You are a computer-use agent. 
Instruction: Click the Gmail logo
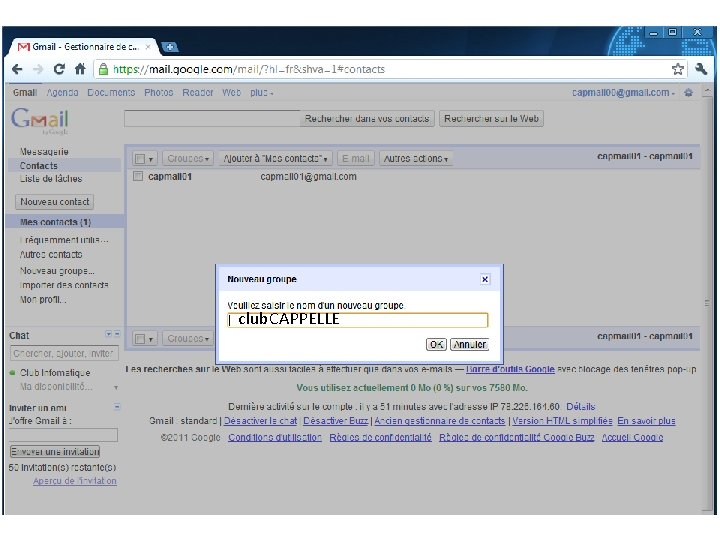pyautogui.click(x=40, y=120)
